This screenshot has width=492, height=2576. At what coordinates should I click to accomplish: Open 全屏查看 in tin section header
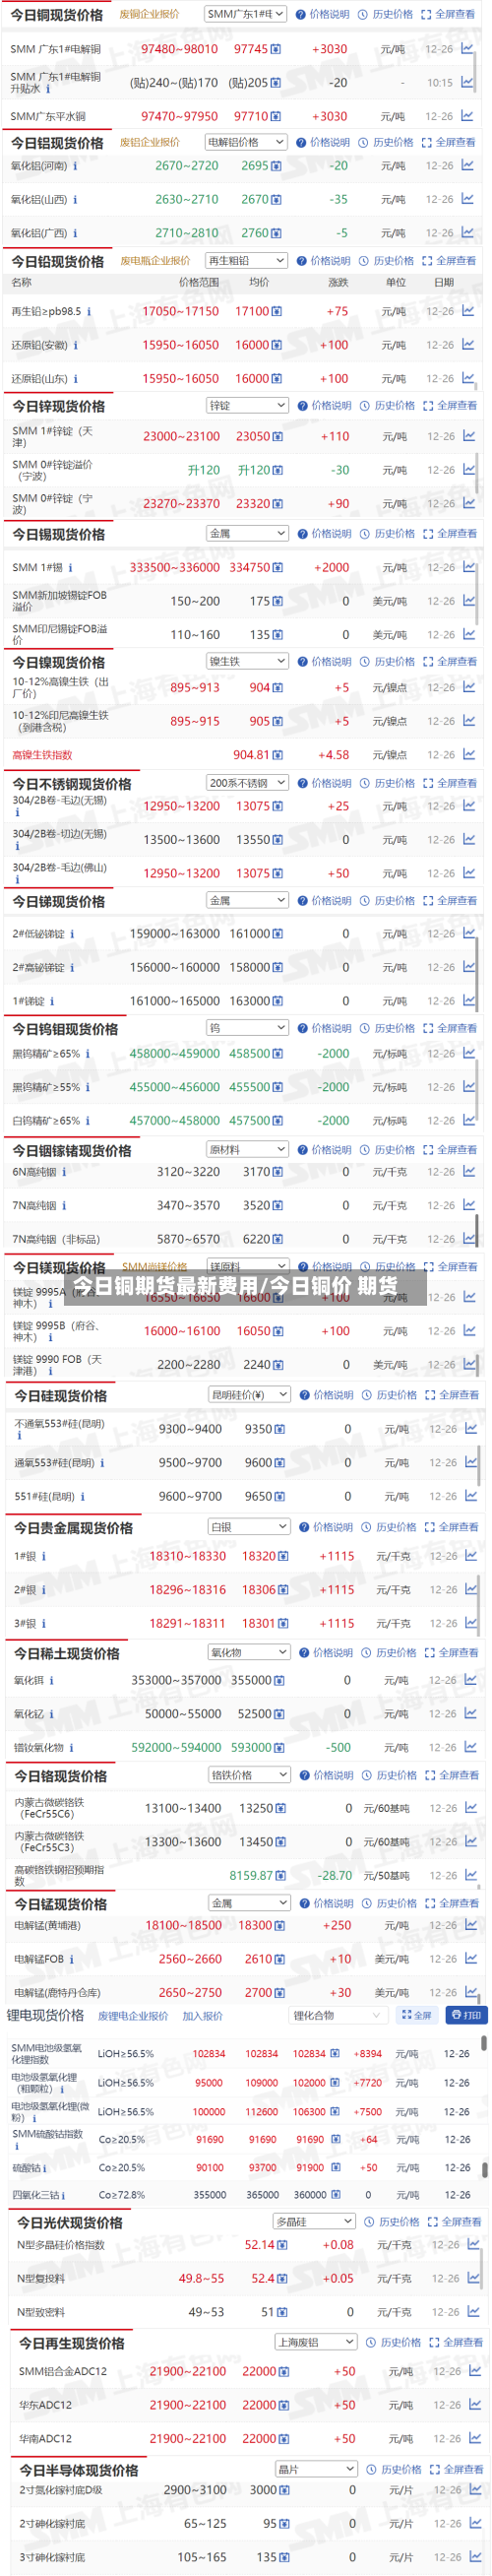tap(450, 534)
